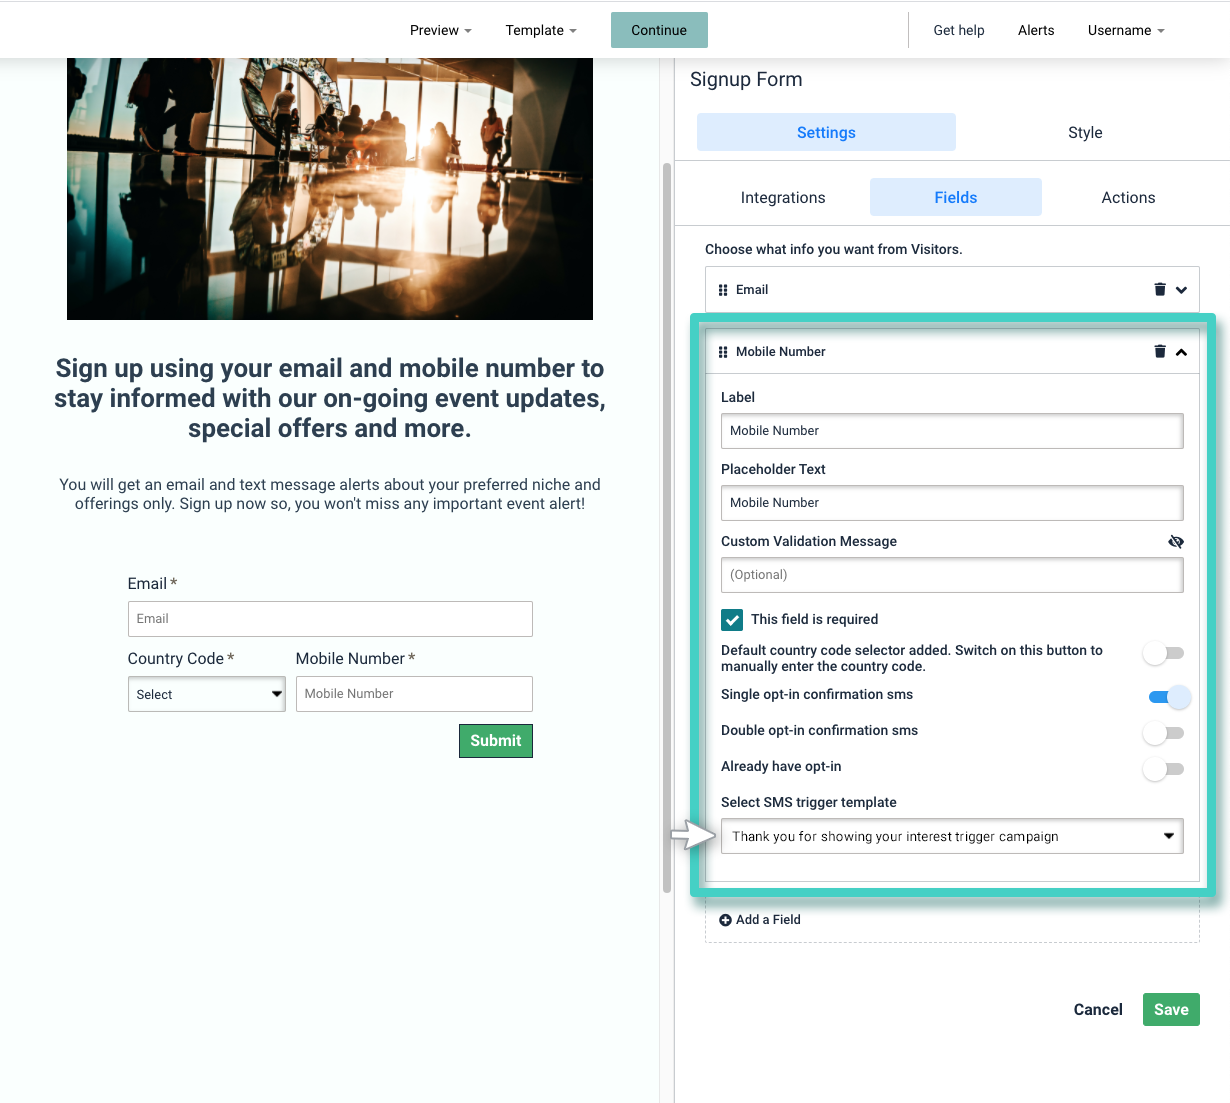This screenshot has width=1230, height=1103.
Task: Click the Placeholder Text input field
Action: 952,503
